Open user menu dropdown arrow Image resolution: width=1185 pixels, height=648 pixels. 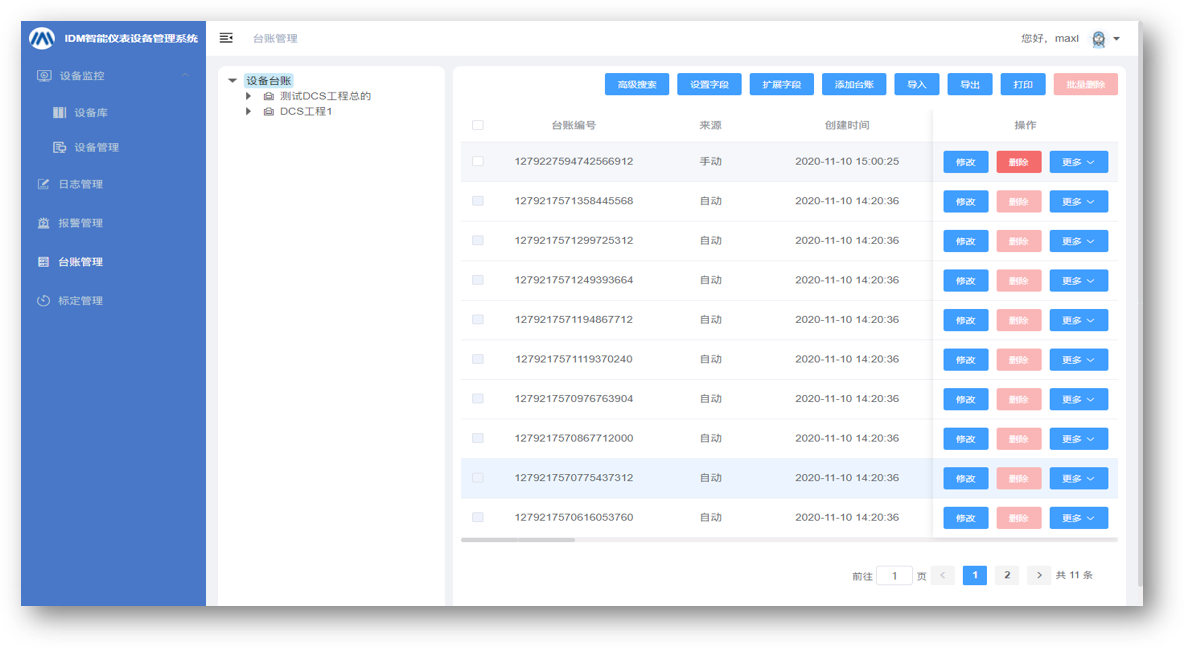[x=1116, y=39]
